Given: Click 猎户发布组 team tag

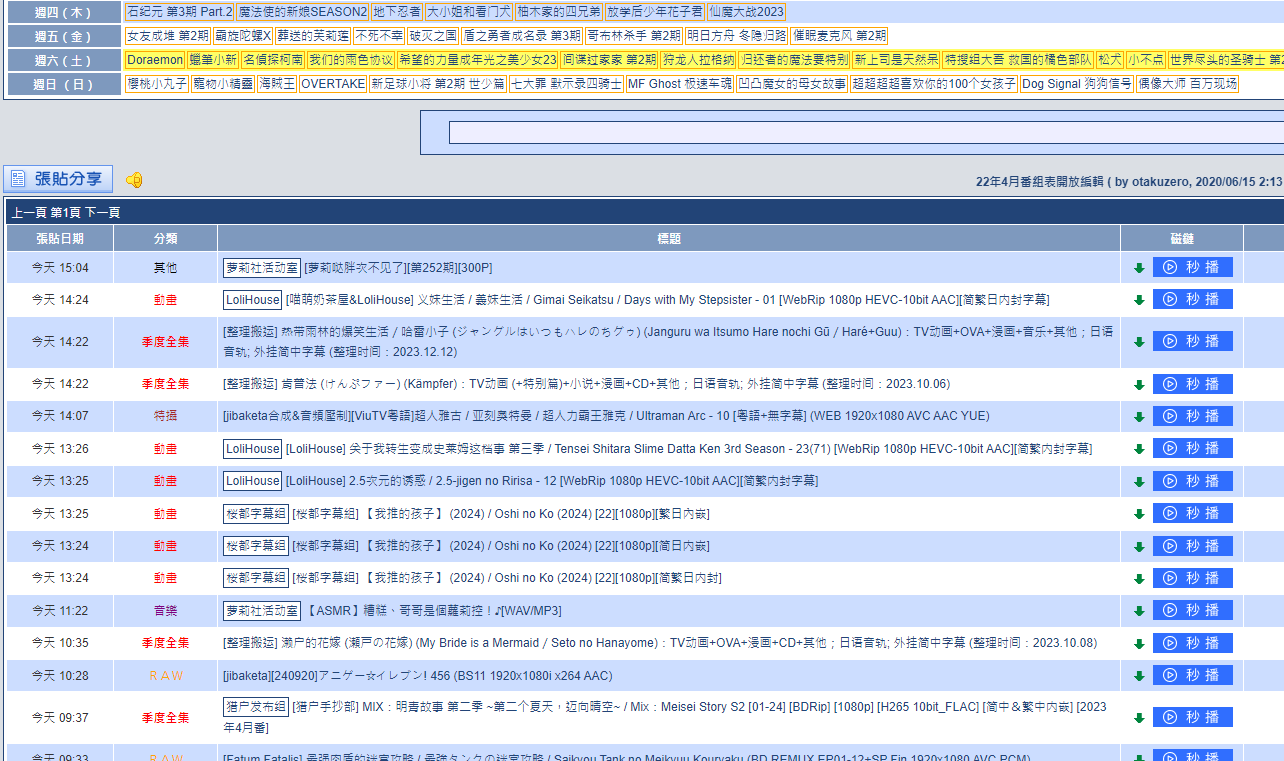Looking at the screenshot, I should 256,707.
